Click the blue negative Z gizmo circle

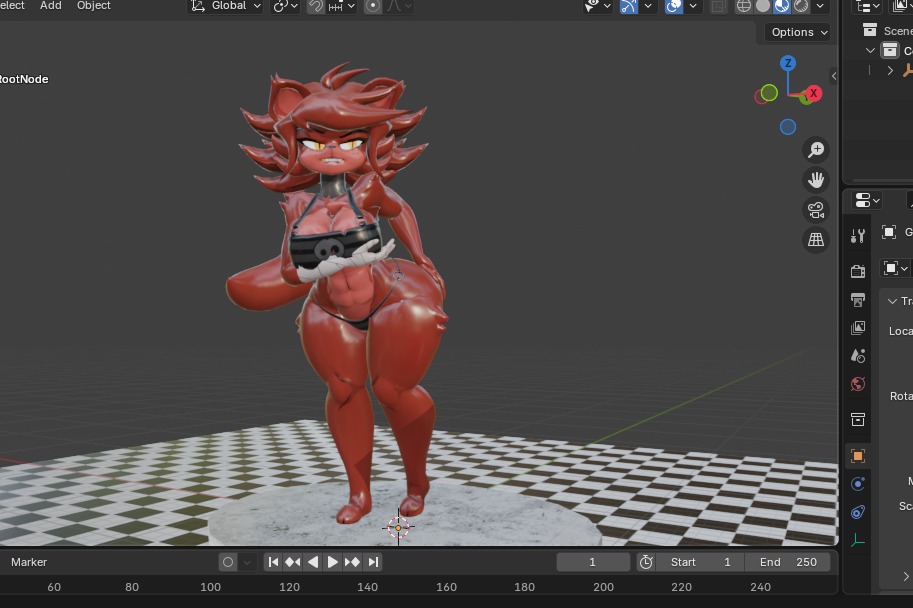pos(788,127)
